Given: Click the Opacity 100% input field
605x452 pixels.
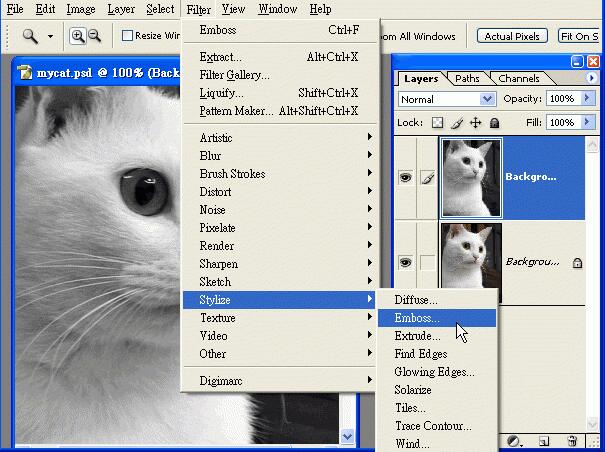Looking at the screenshot, I should 564,98.
